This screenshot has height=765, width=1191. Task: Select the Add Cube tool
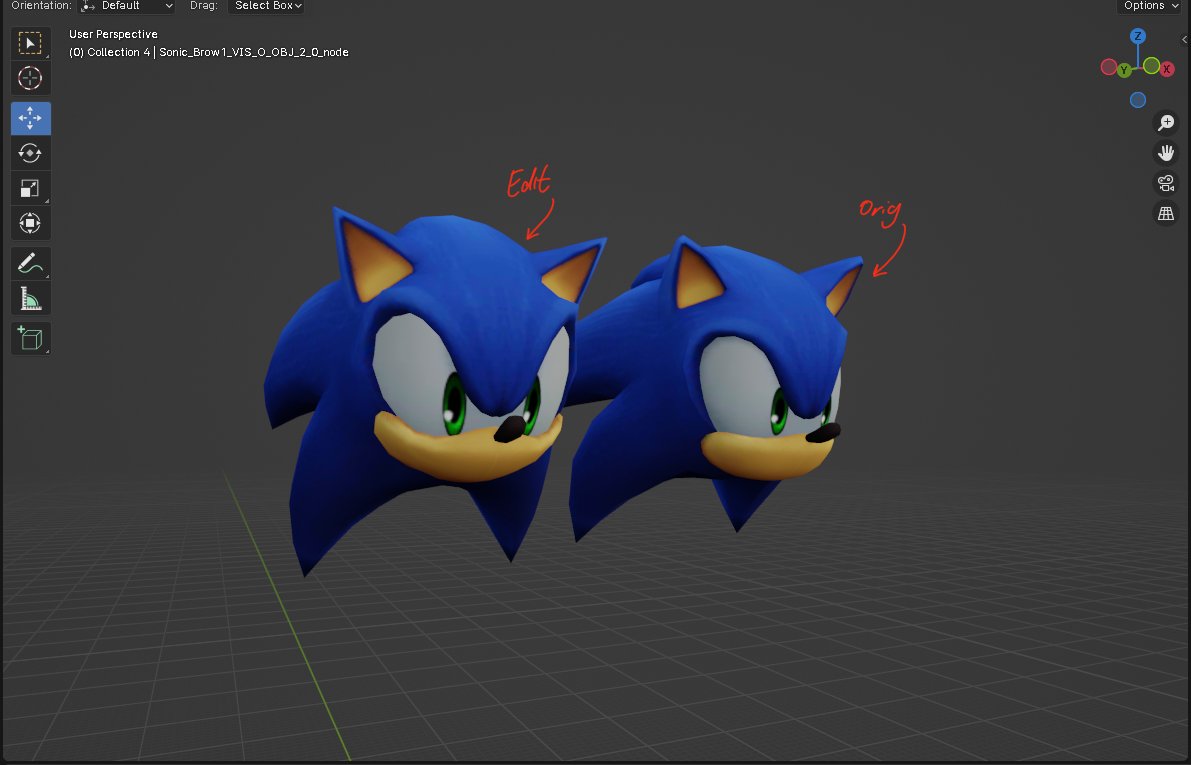(x=30, y=338)
